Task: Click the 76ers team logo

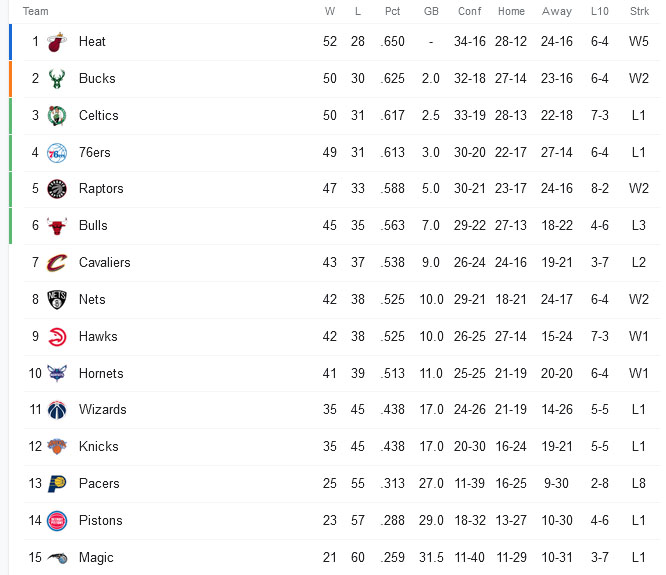Action: click(57, 152)
